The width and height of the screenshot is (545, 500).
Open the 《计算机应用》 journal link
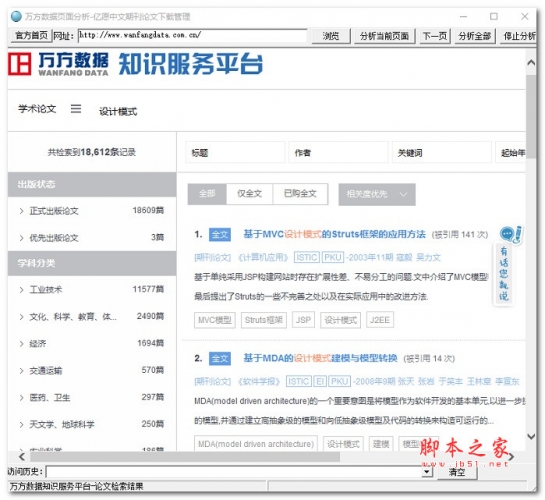263,257
